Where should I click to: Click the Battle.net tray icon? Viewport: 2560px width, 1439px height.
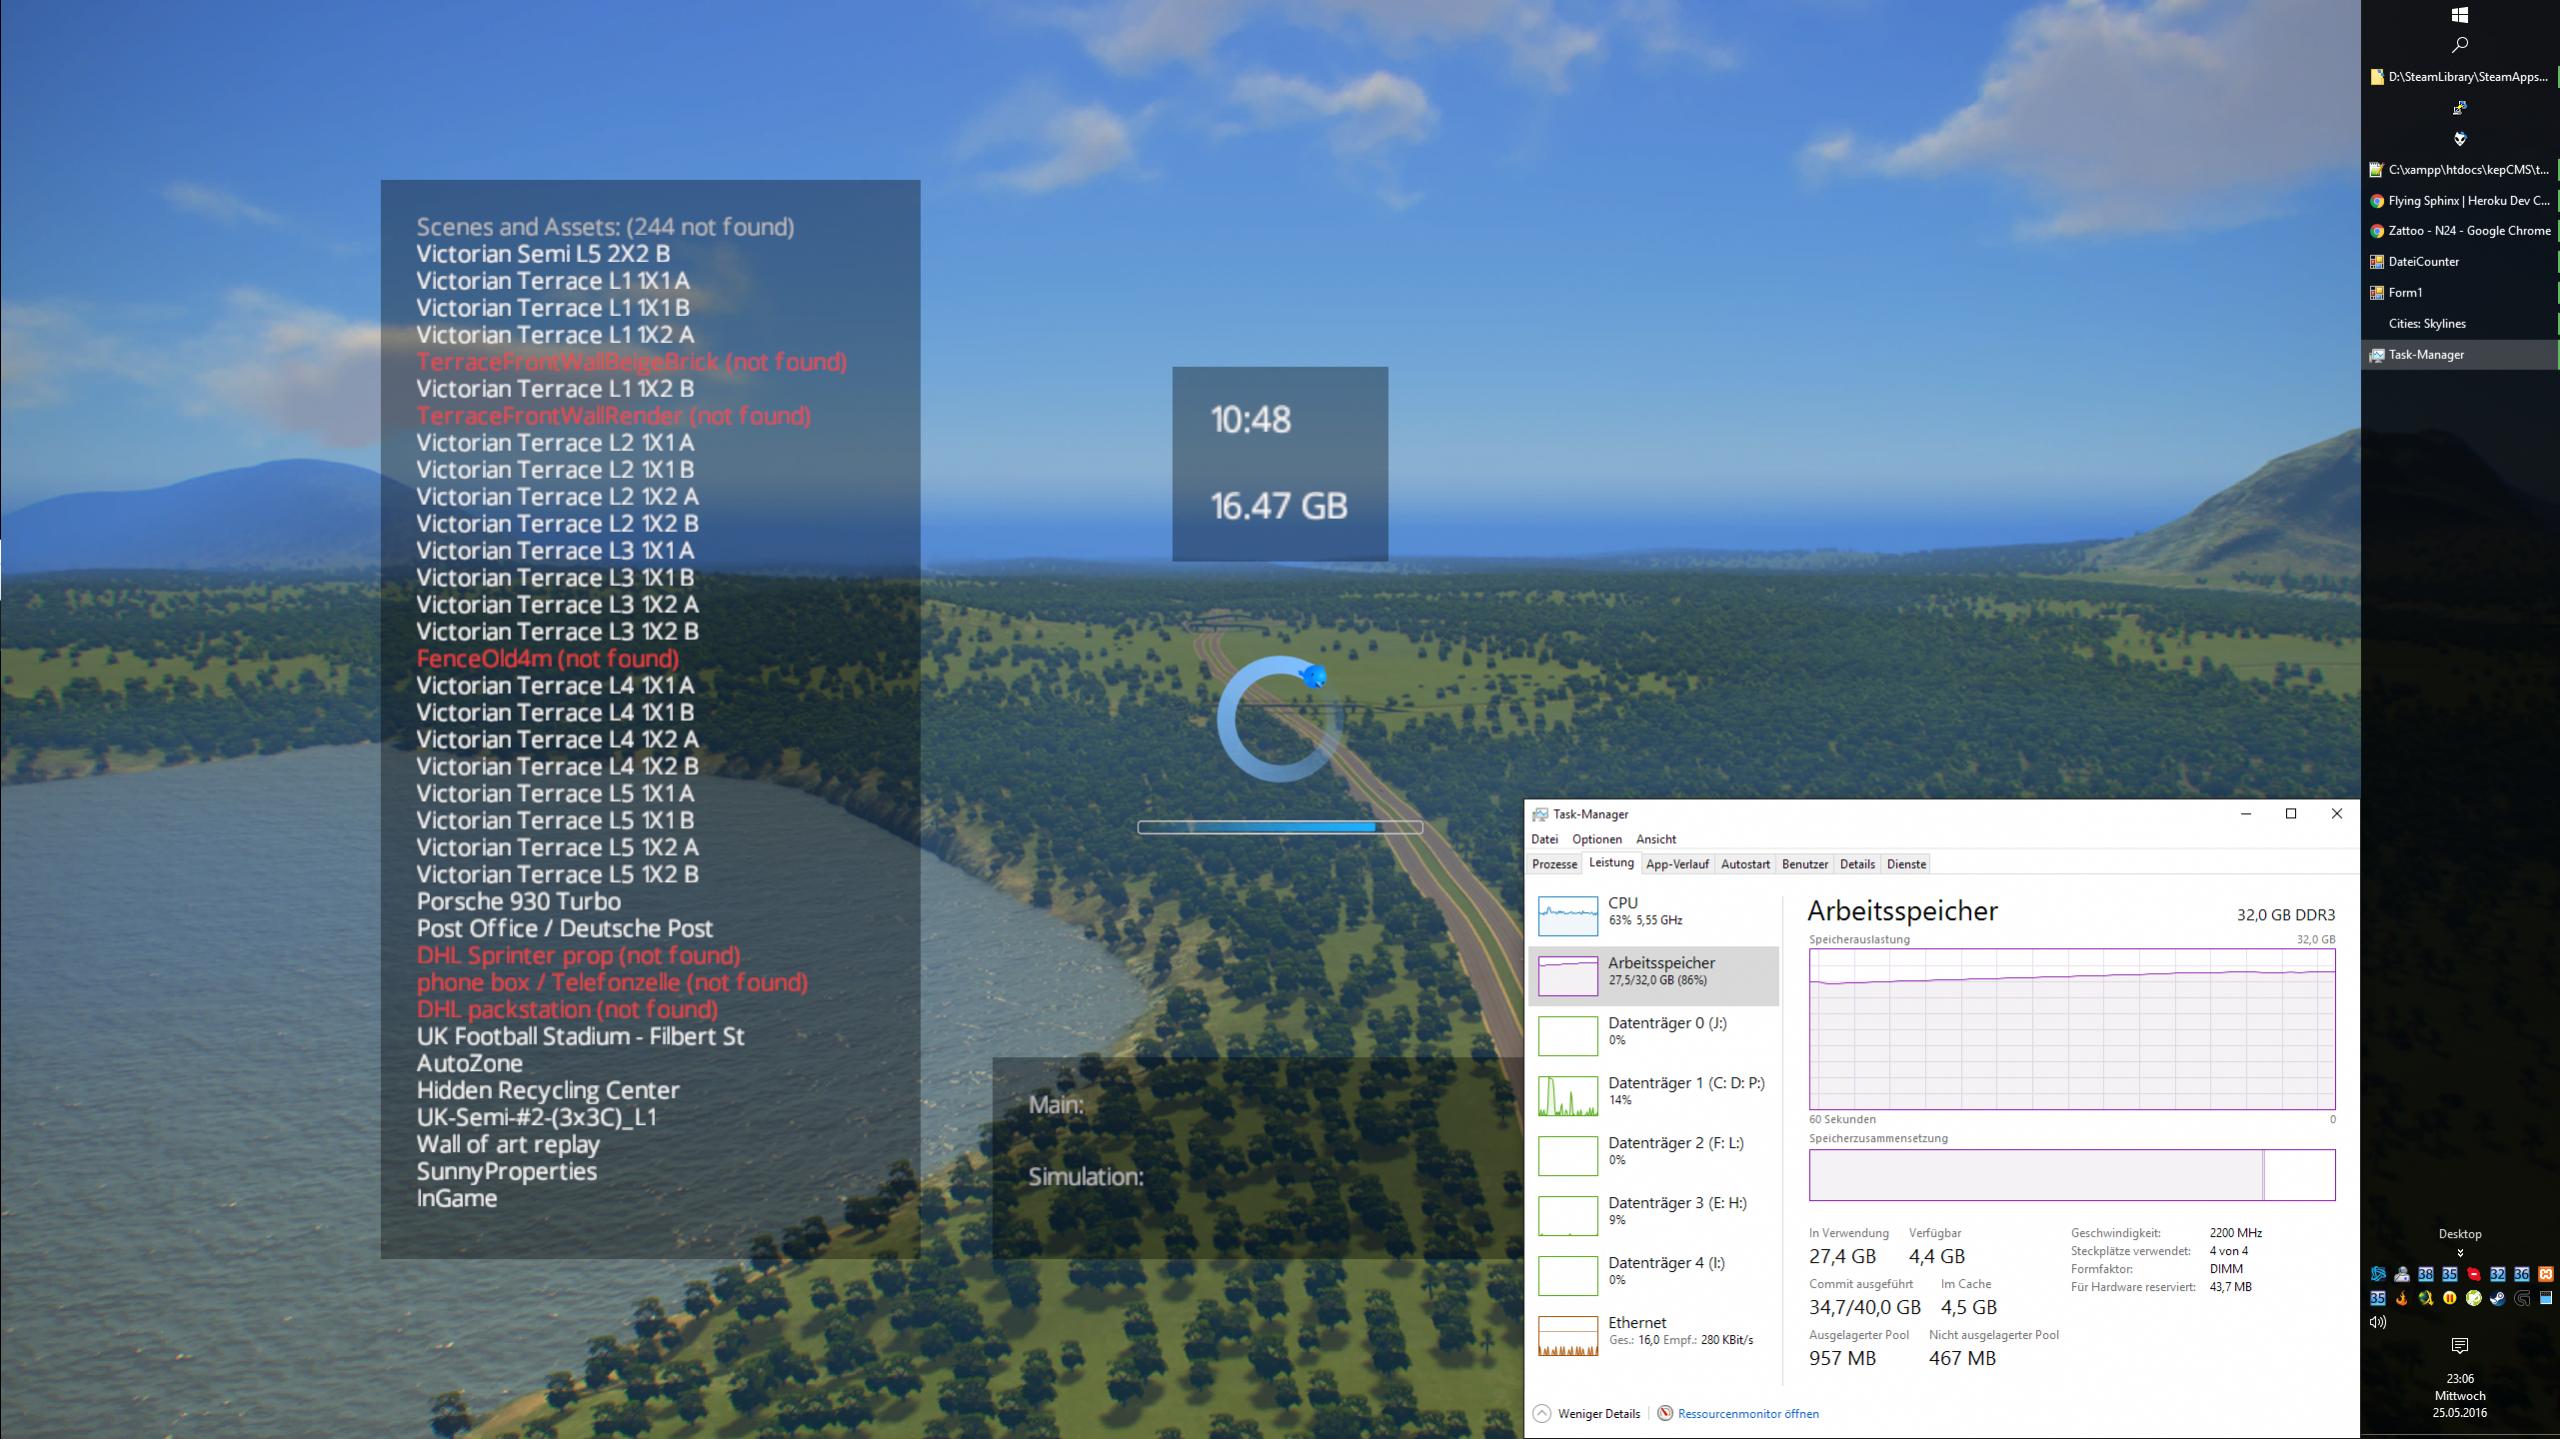click(x=2378, y=1274)
